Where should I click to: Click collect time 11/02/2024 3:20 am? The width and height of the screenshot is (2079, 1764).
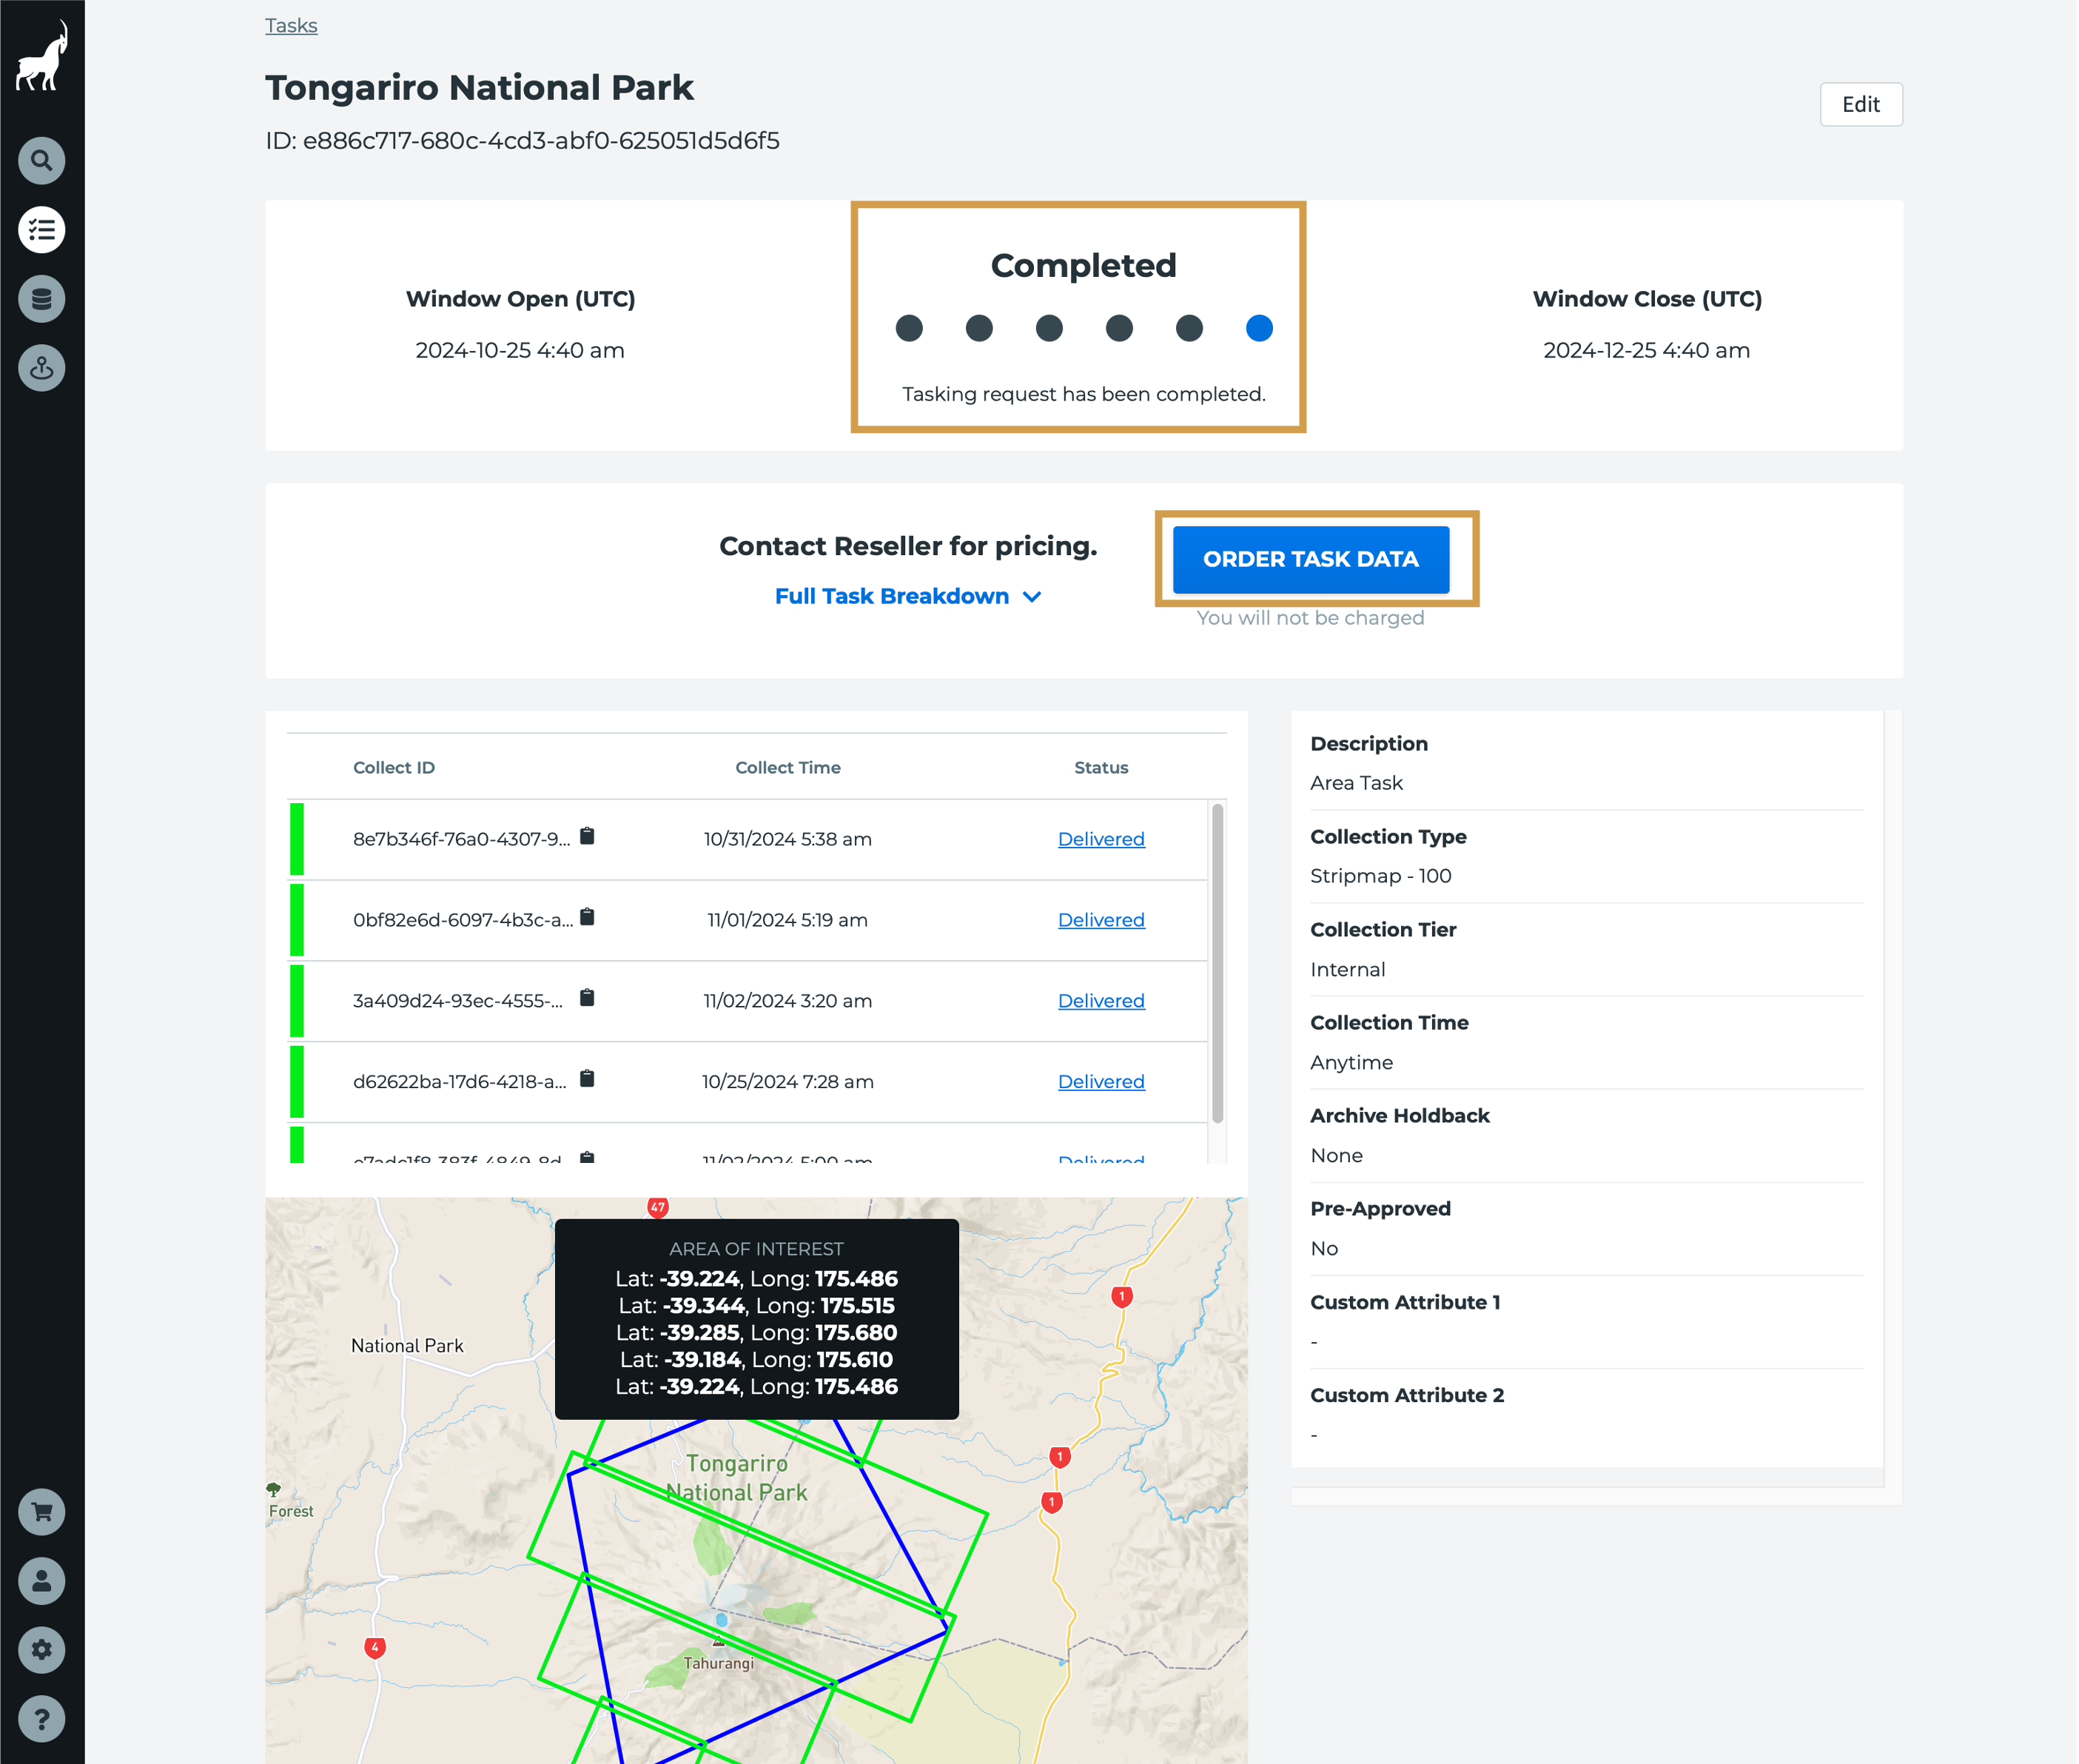788,1001
